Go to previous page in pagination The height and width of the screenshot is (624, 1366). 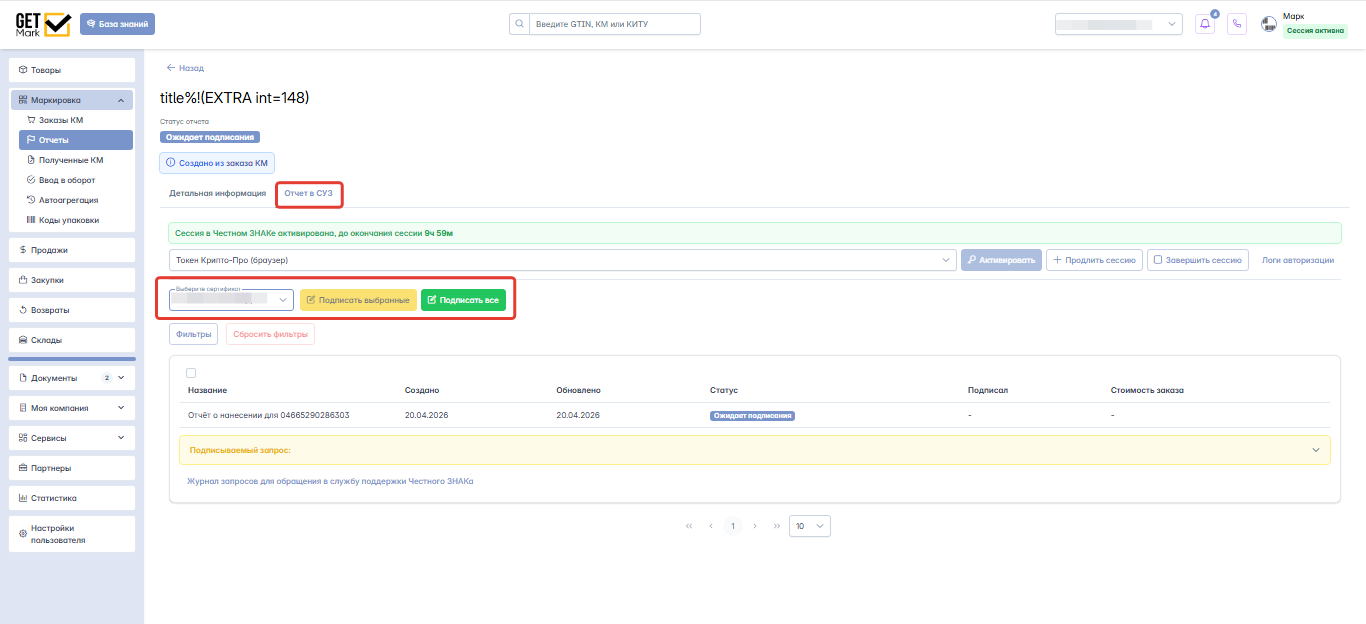click(x=711, y=526)
